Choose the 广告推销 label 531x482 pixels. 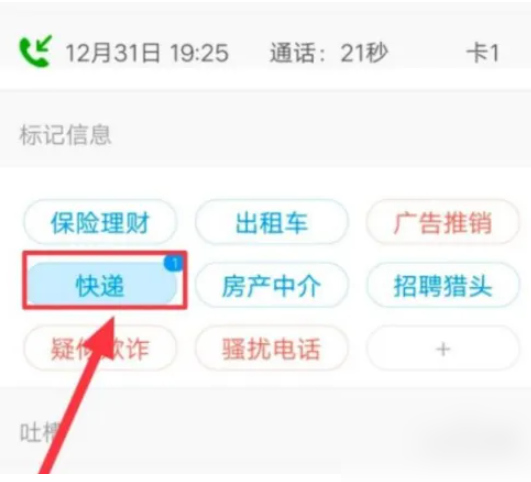click(x=443, y=222)
